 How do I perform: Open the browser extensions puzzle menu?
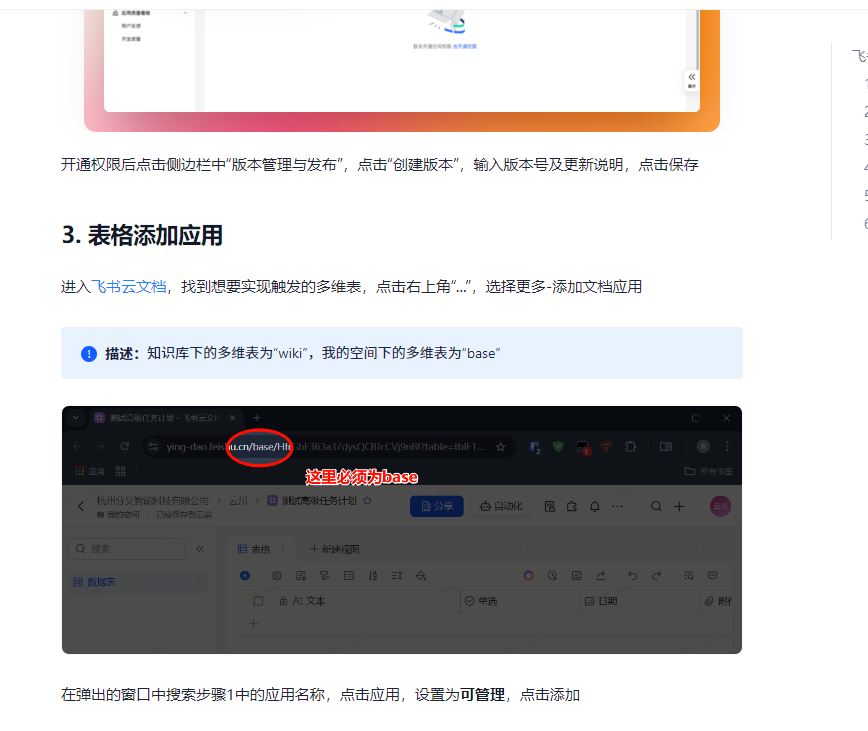coord(631,447)
